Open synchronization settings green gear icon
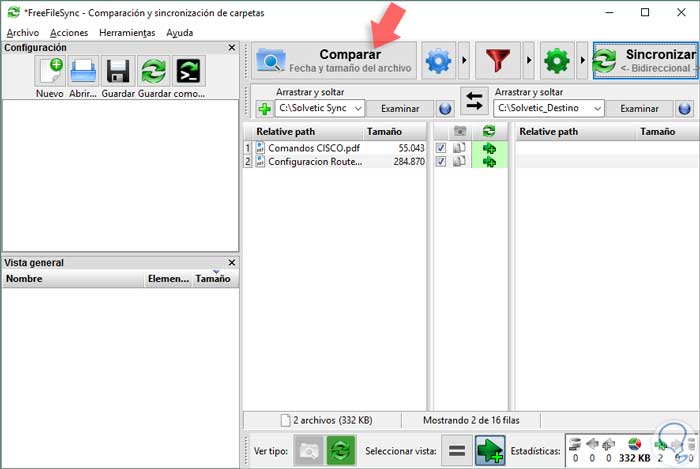This screenshot has height=469, width=700. pos(557,61)
